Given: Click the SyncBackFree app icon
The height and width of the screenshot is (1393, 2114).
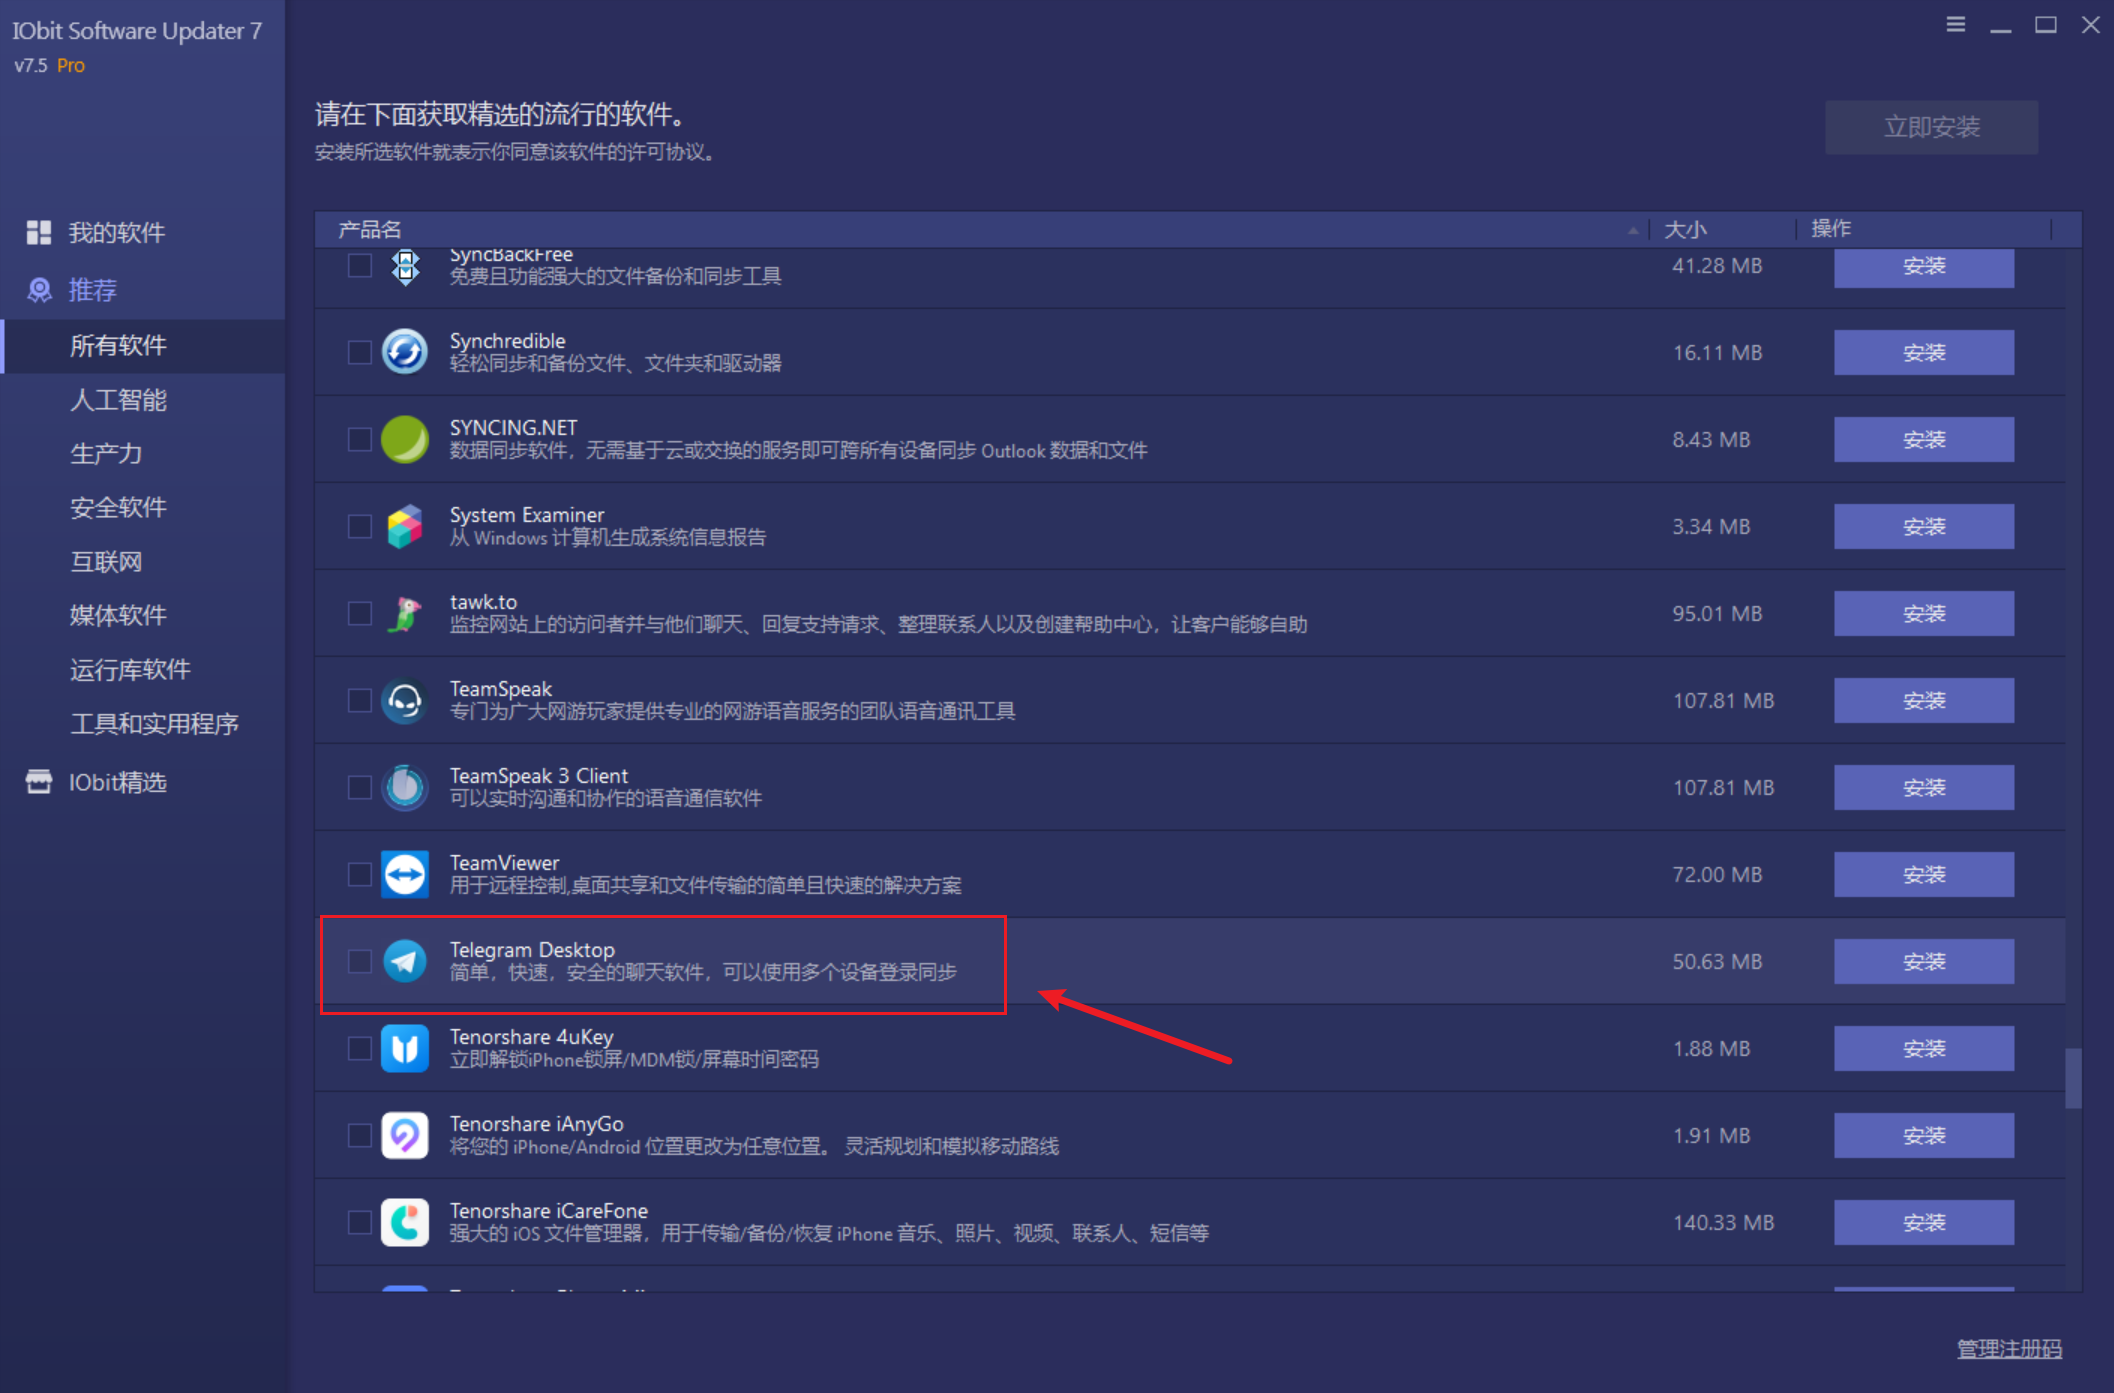Looking at the screenshot, I should click(x=405, y=266).
